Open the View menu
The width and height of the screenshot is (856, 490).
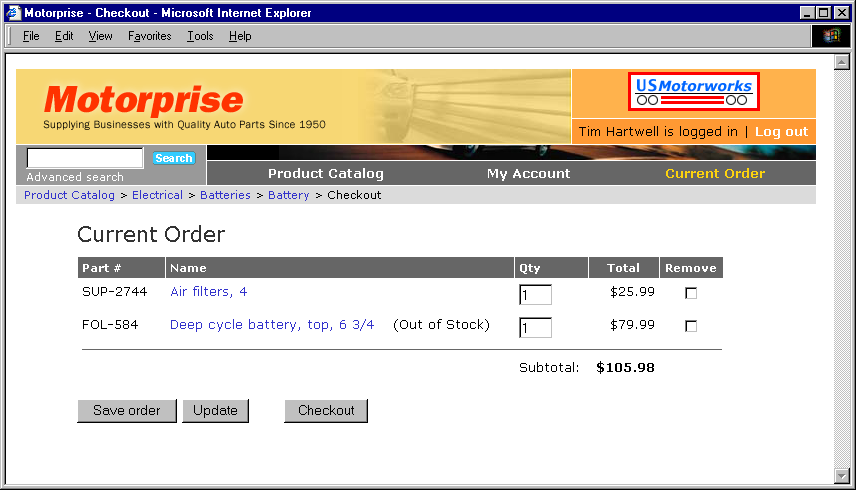coord(100,36)
